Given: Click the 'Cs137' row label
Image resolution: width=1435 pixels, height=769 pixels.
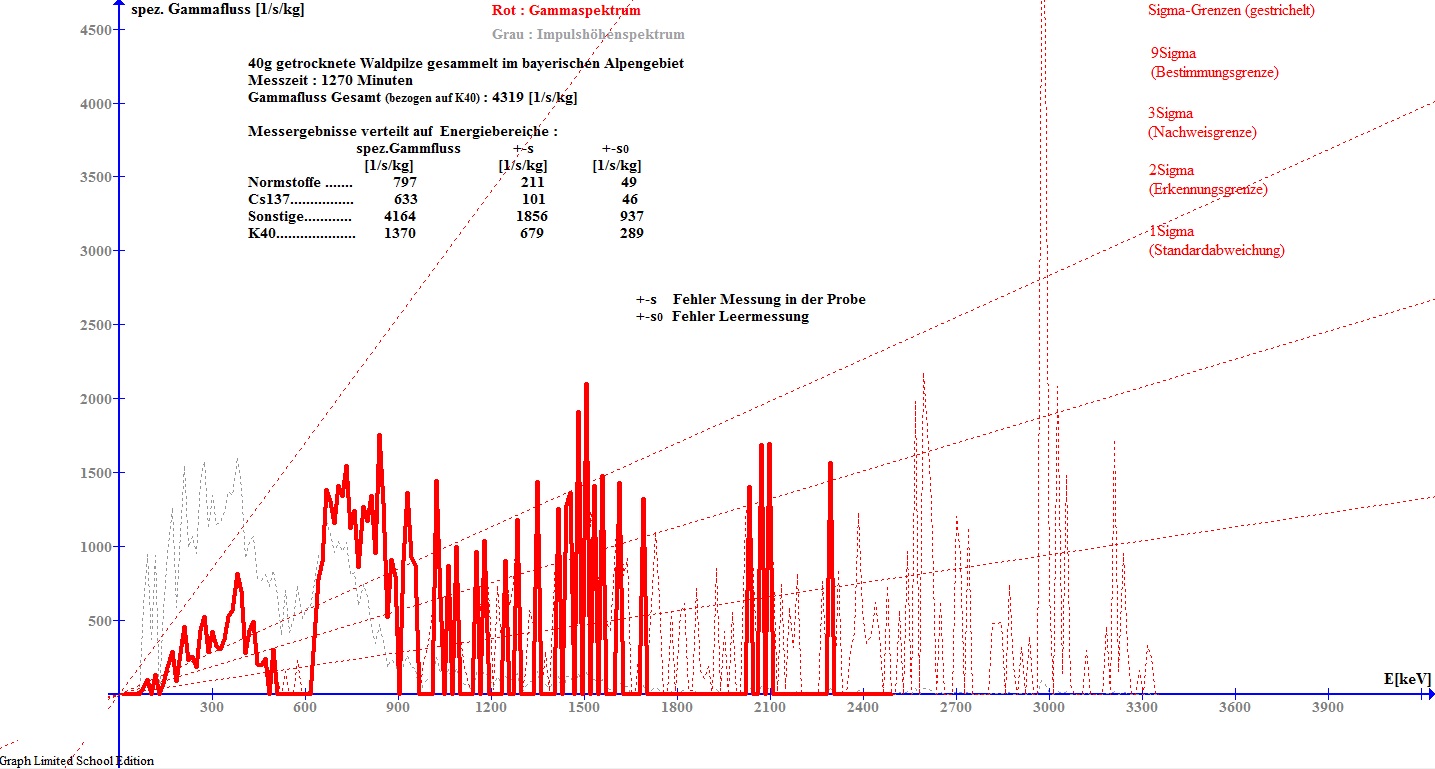Looking at the screenshot, I should 300,200.
